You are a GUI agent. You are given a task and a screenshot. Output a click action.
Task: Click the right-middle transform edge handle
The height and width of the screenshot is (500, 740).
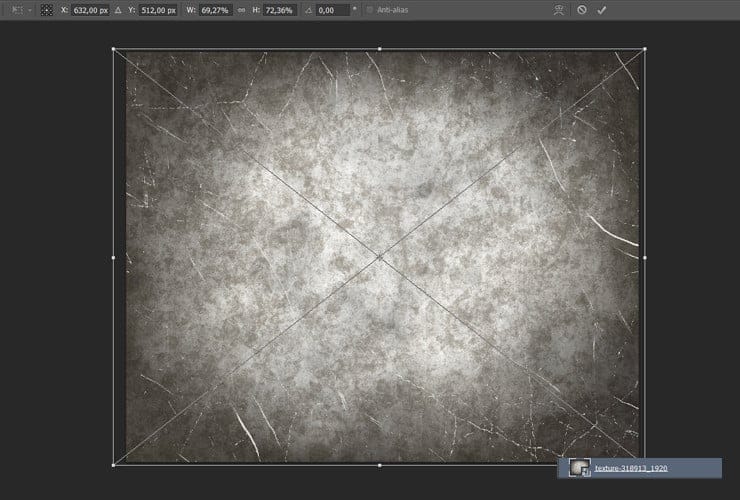pos(645,257)
